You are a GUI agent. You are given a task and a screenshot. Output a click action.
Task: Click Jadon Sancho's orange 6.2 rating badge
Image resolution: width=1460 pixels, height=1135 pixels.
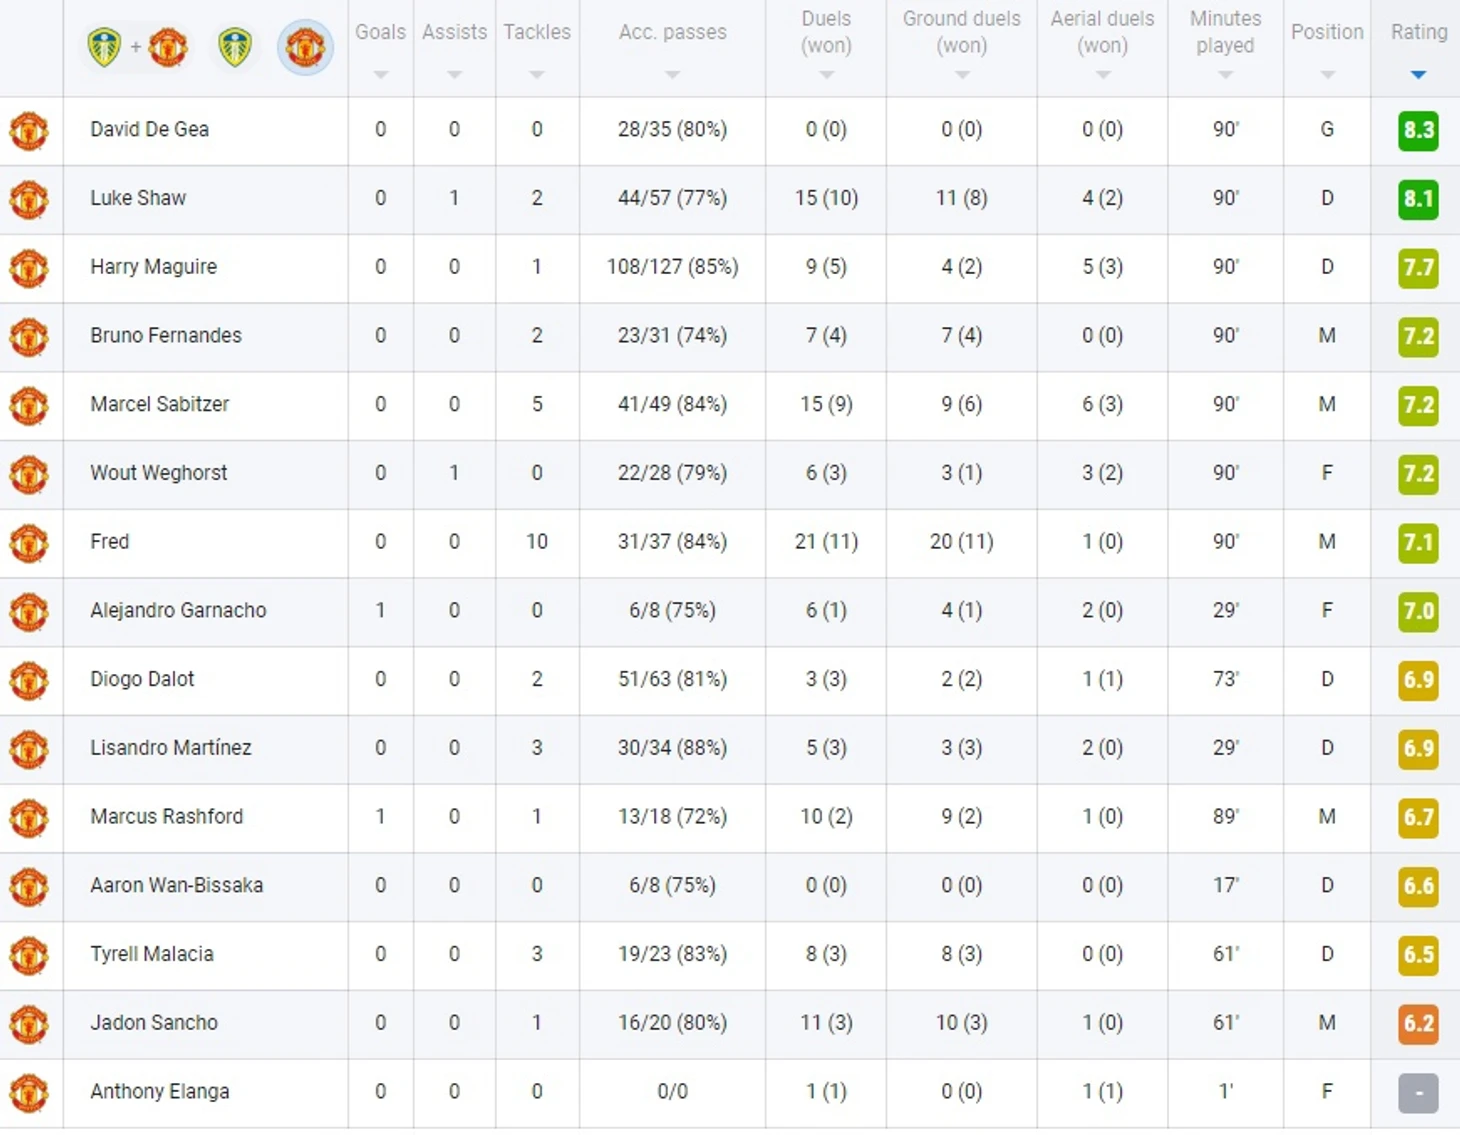tap(1418, 1023)
